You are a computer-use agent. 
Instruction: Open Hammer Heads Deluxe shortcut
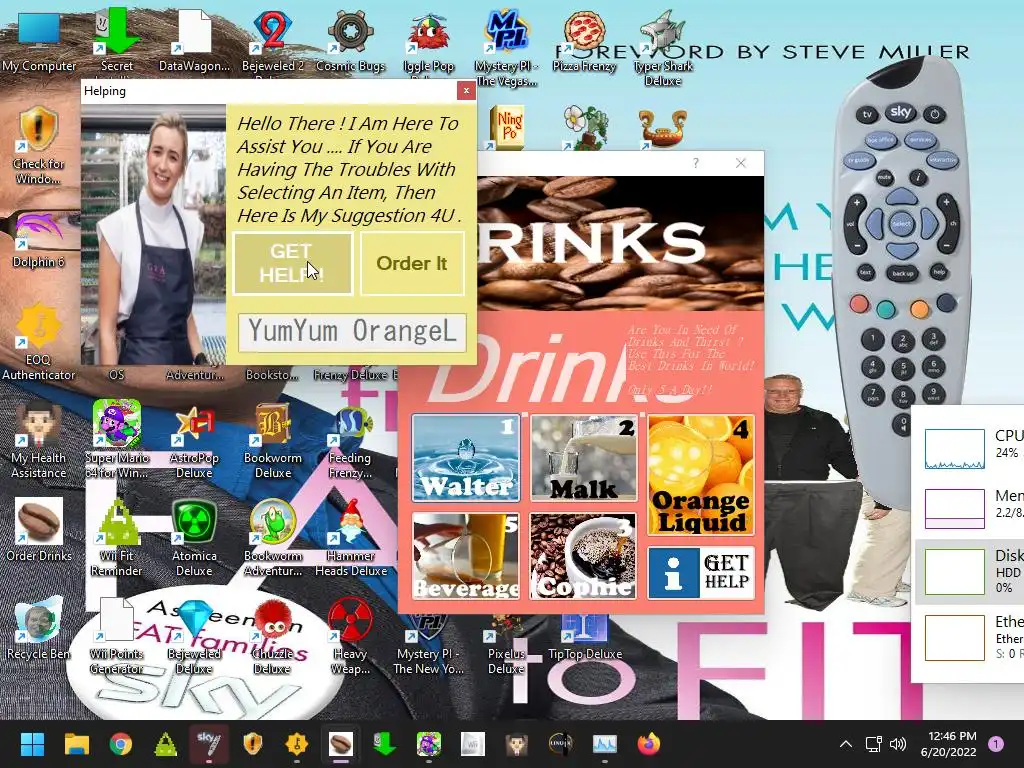pyautogui.click(x=350, y=537)
